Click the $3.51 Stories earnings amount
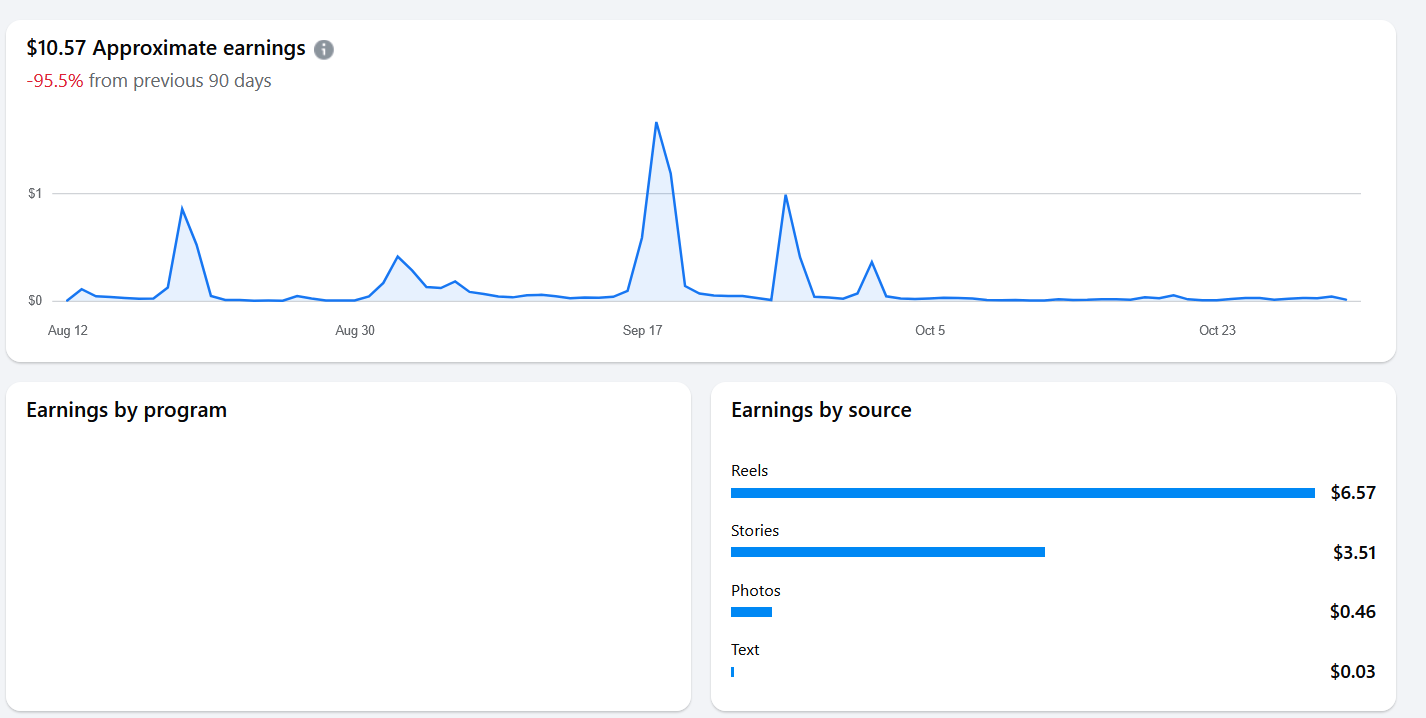Image resolution: width=1426 pixels, height=718 pixels. pyautogui.click(x=1354, y=552)
